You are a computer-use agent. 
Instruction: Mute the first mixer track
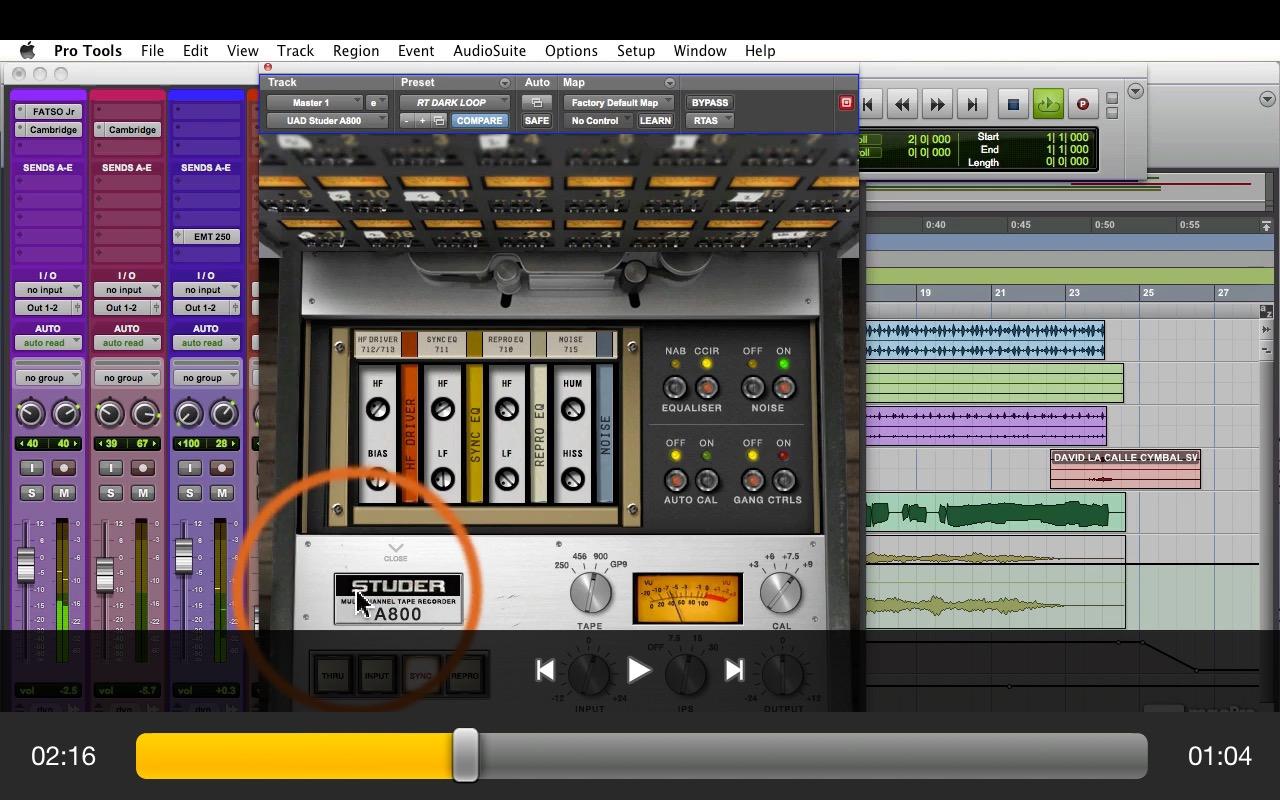pos(64,493)
